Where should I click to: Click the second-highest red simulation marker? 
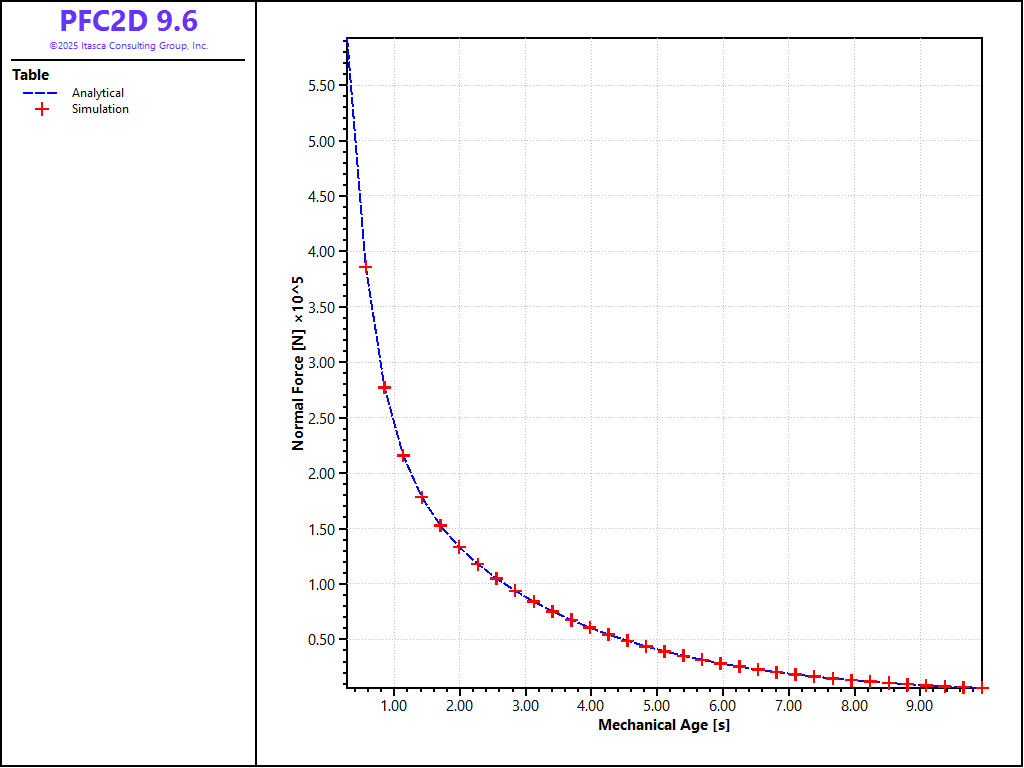click(384, 388)
